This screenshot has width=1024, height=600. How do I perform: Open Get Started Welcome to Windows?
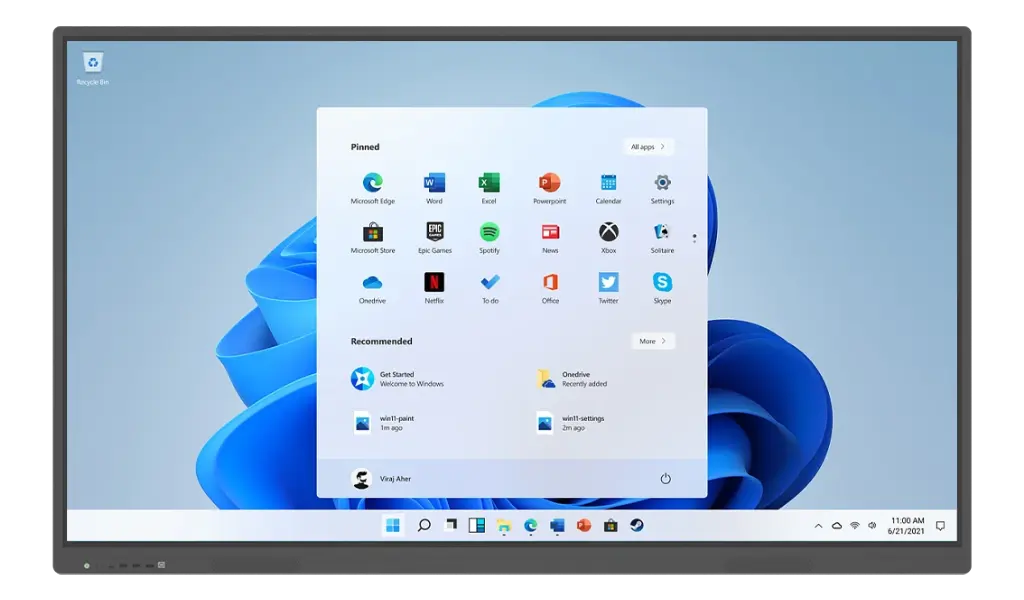[397, 379]
